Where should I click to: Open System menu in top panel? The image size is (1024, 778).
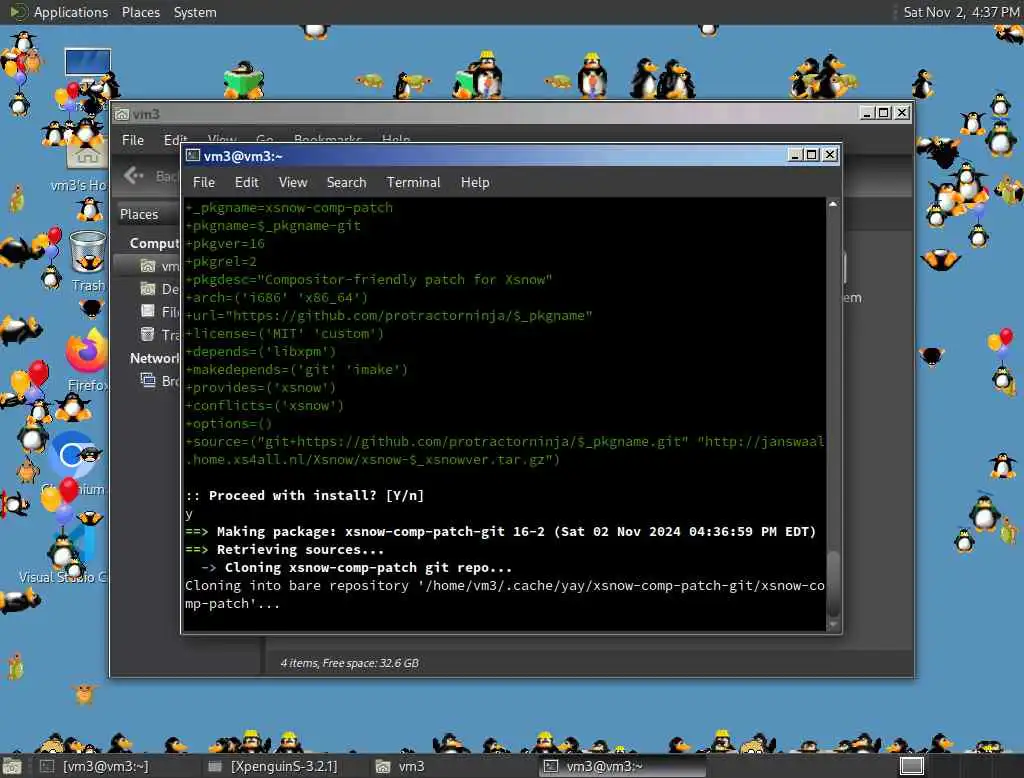pyautogui.click(x=195, y=12)
